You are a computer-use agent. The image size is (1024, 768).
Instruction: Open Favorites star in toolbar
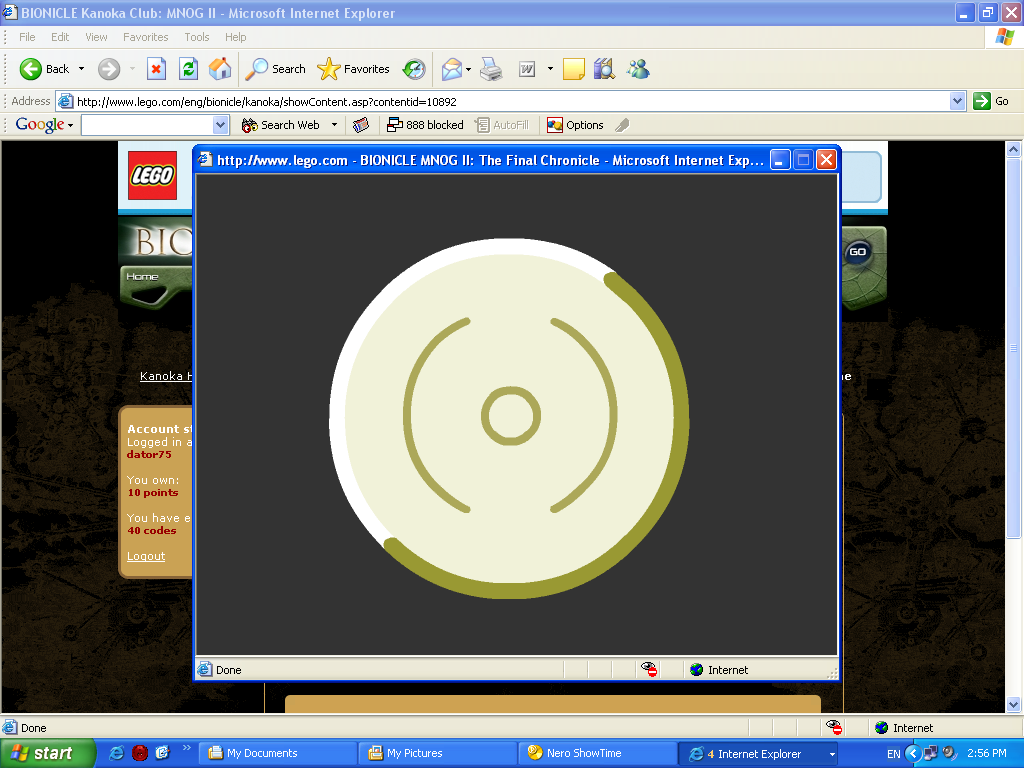[353, 69]
